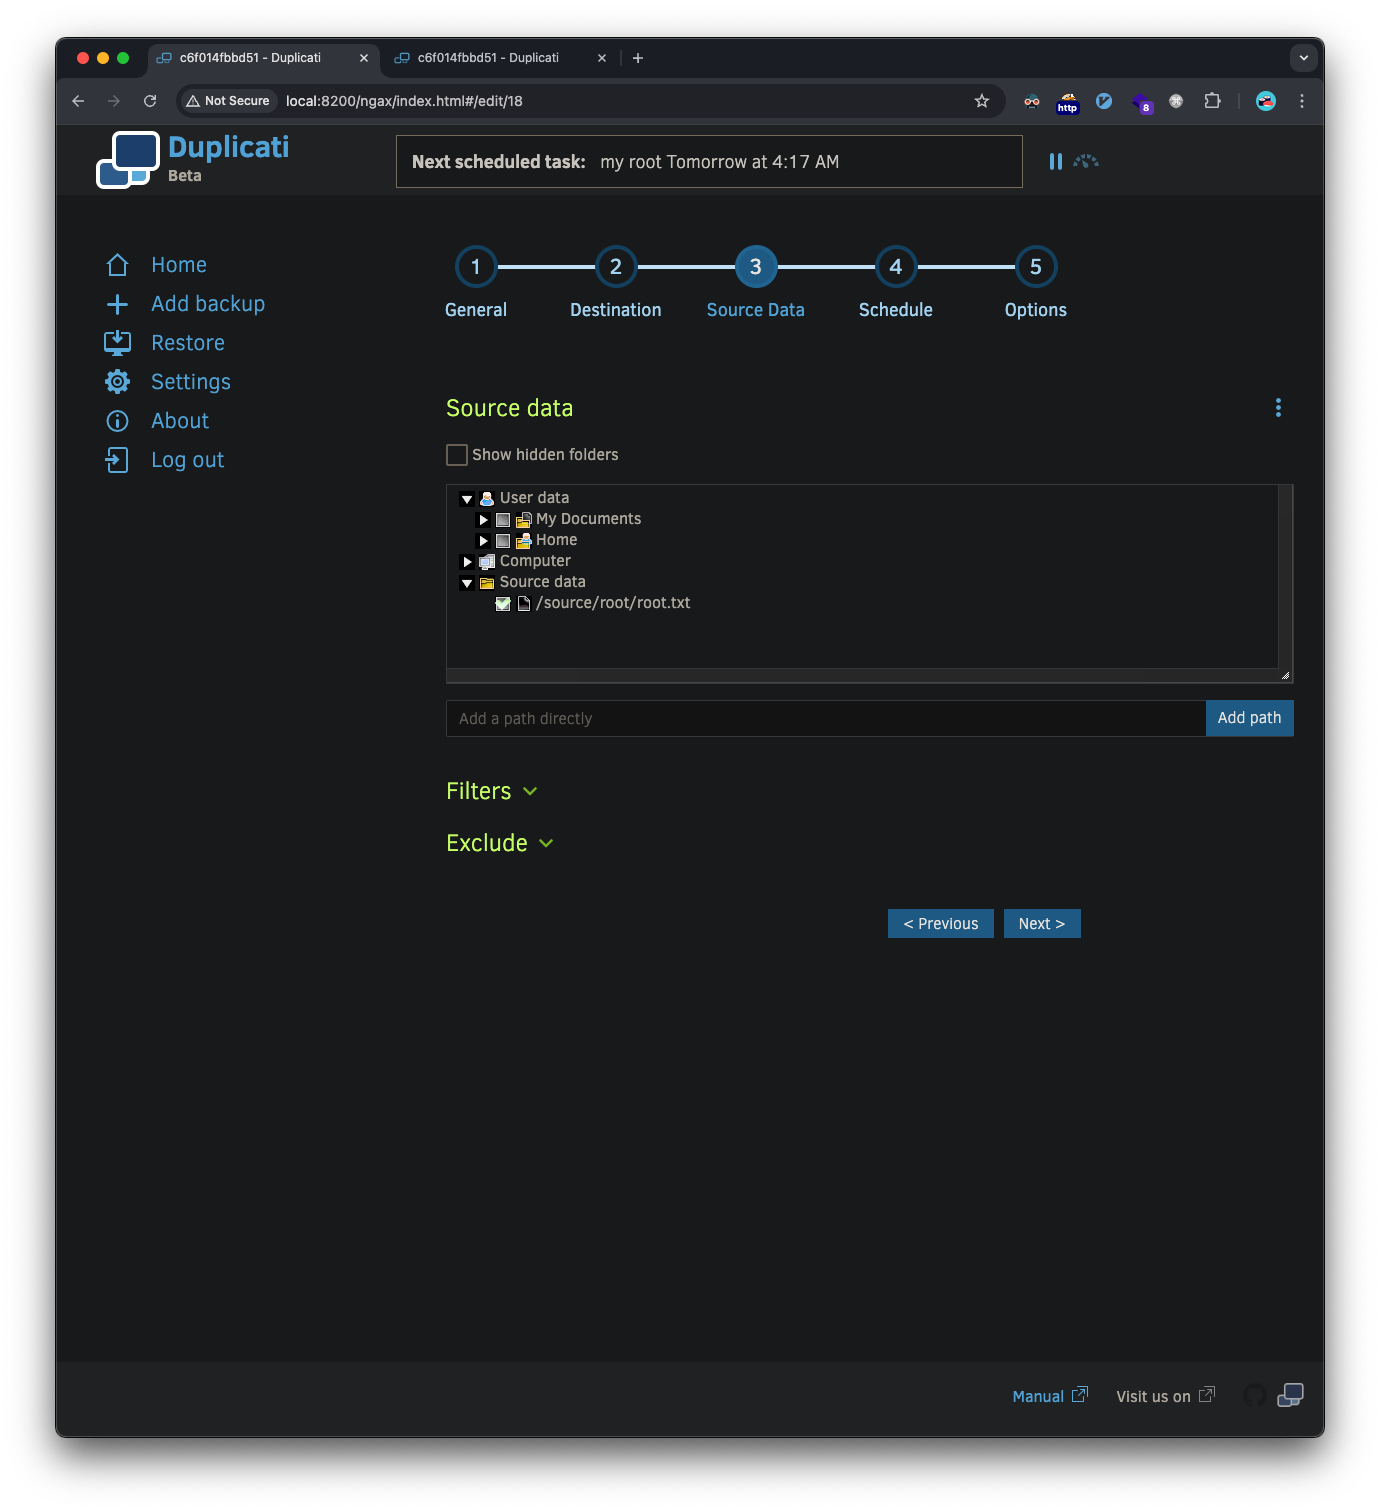Click the resize handle of the folder tree
Screen dimensions: 1380x1511
[1285, 676]
